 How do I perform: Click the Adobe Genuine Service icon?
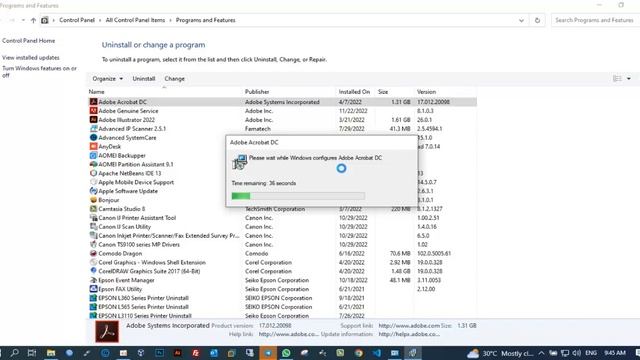(x=93, y=111)
